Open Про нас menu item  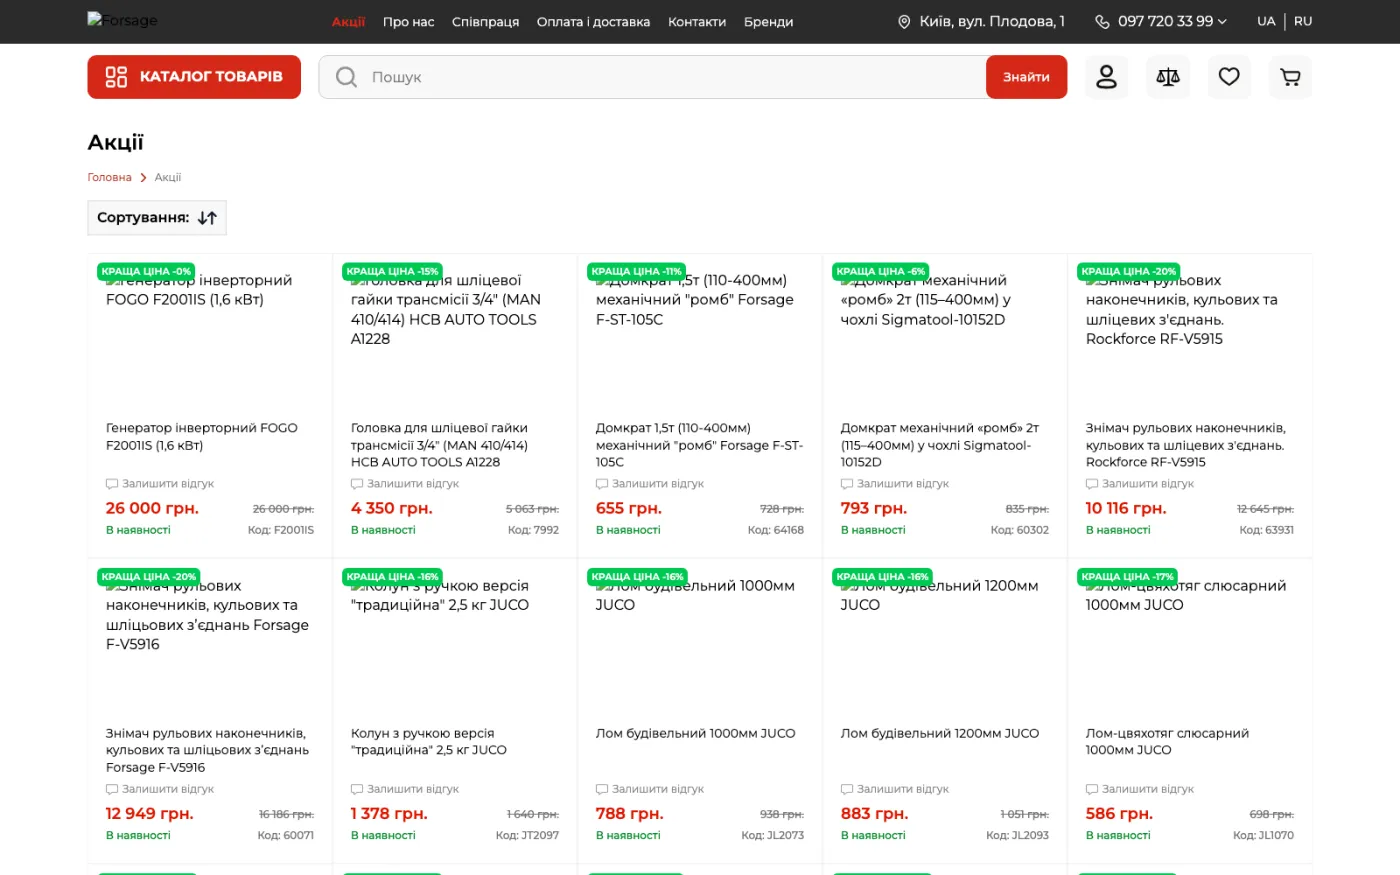pyautogui.click(x=408, y=22)
